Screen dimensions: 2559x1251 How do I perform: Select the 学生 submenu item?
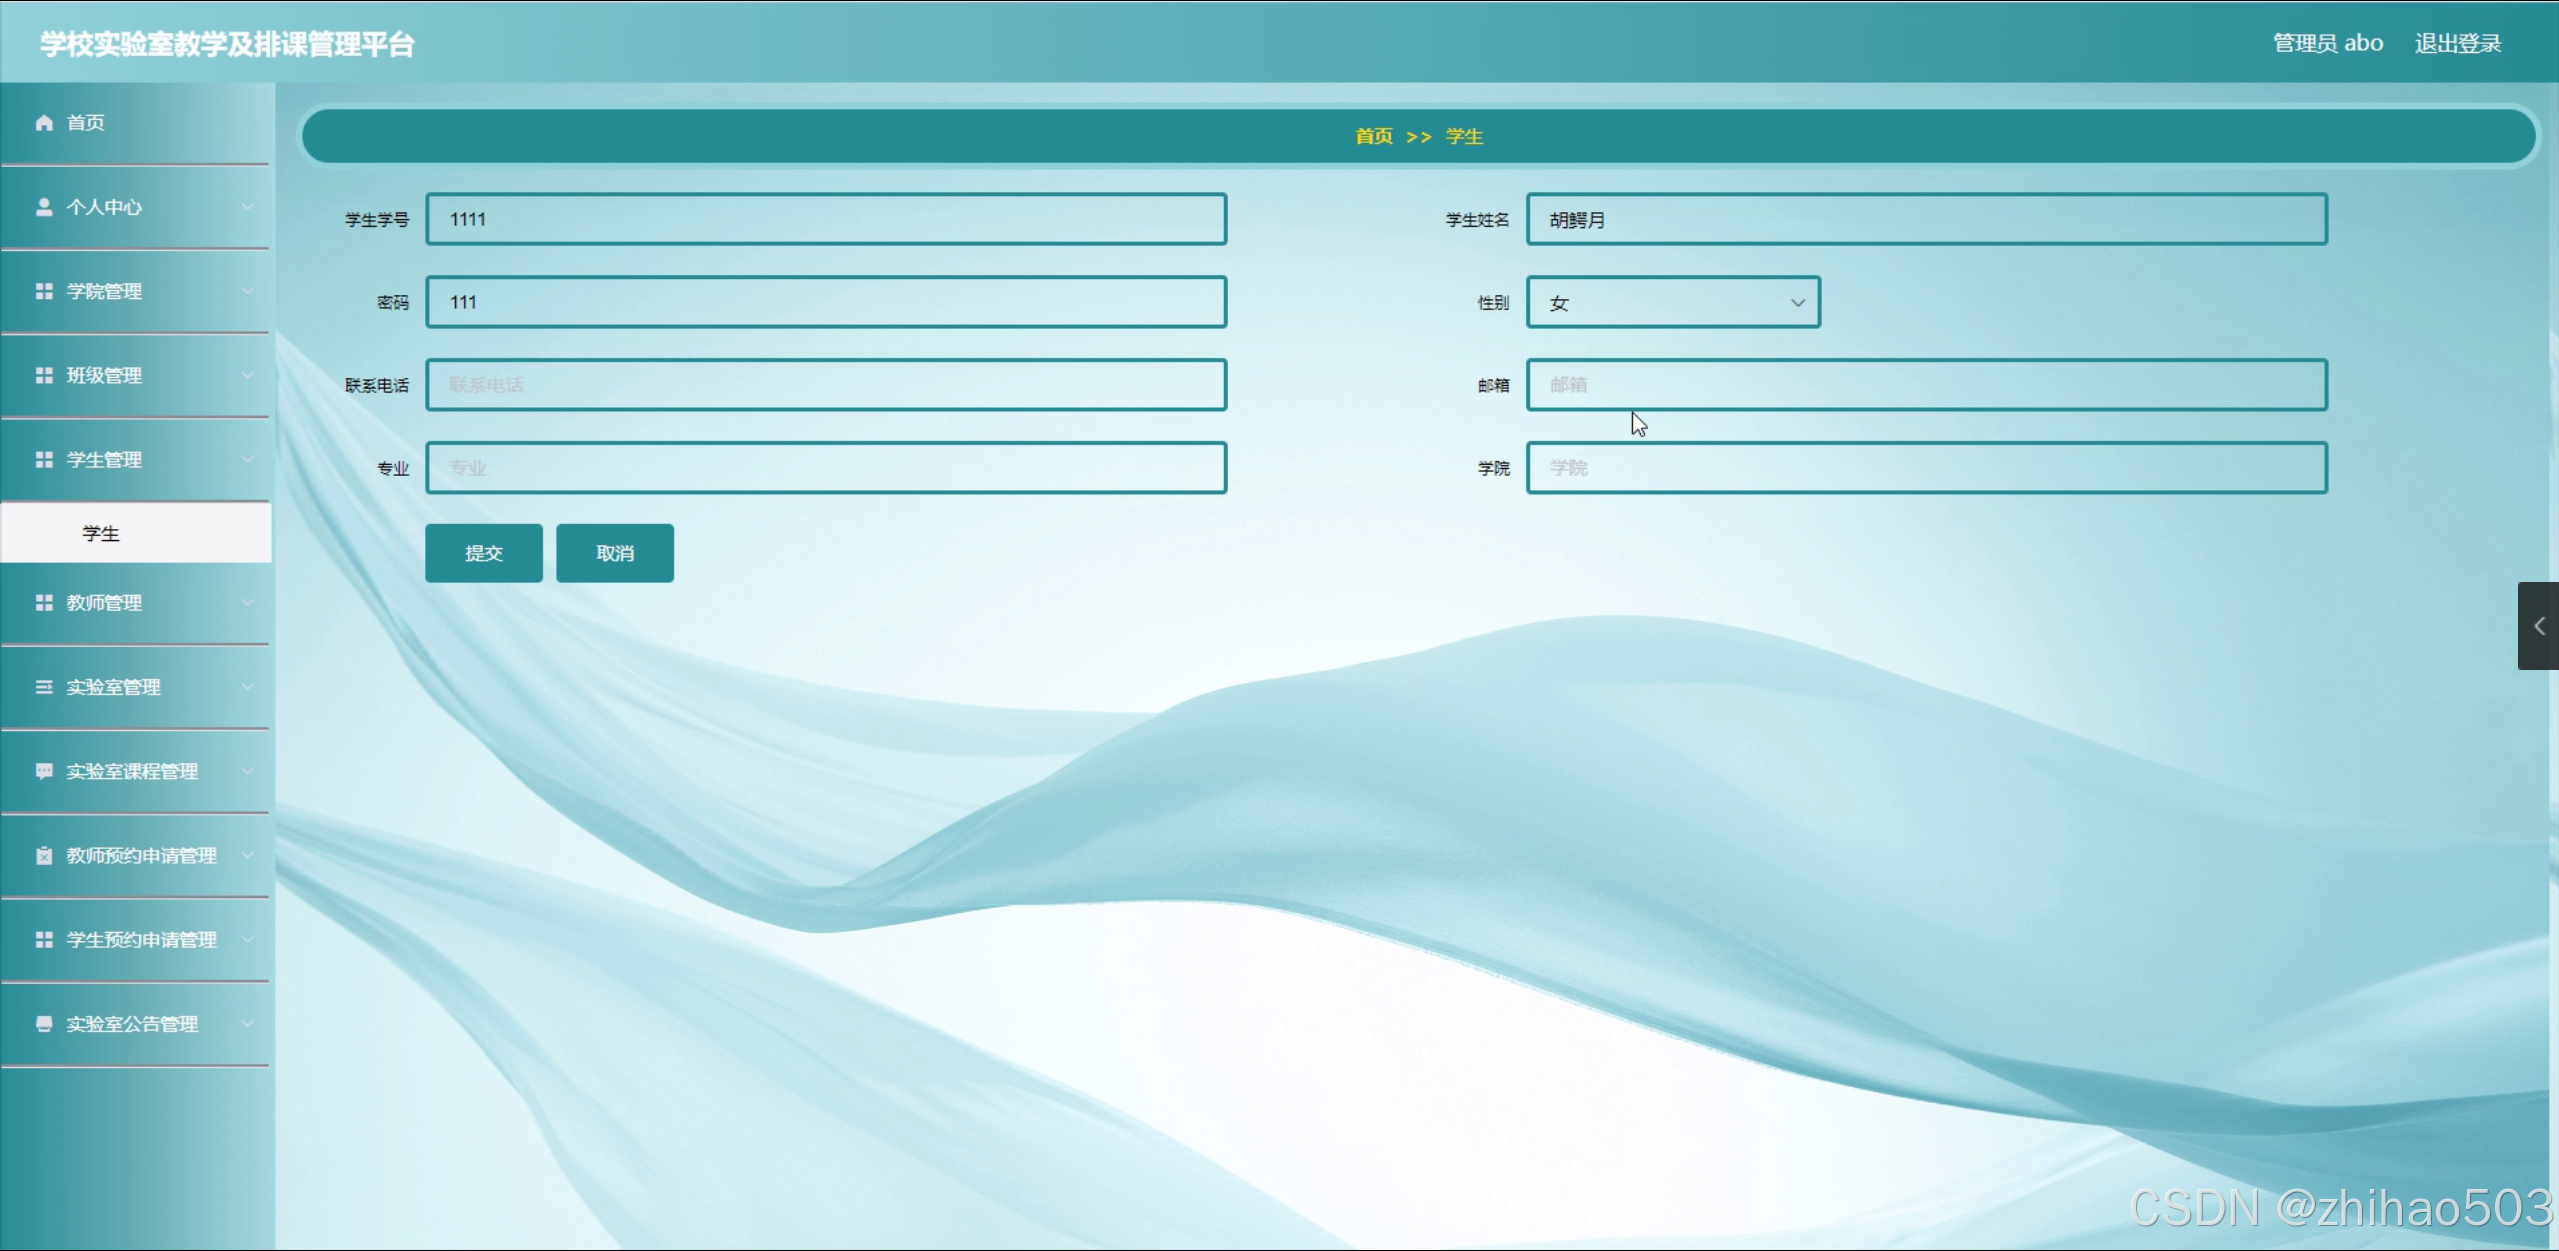[x=101, y=534]
